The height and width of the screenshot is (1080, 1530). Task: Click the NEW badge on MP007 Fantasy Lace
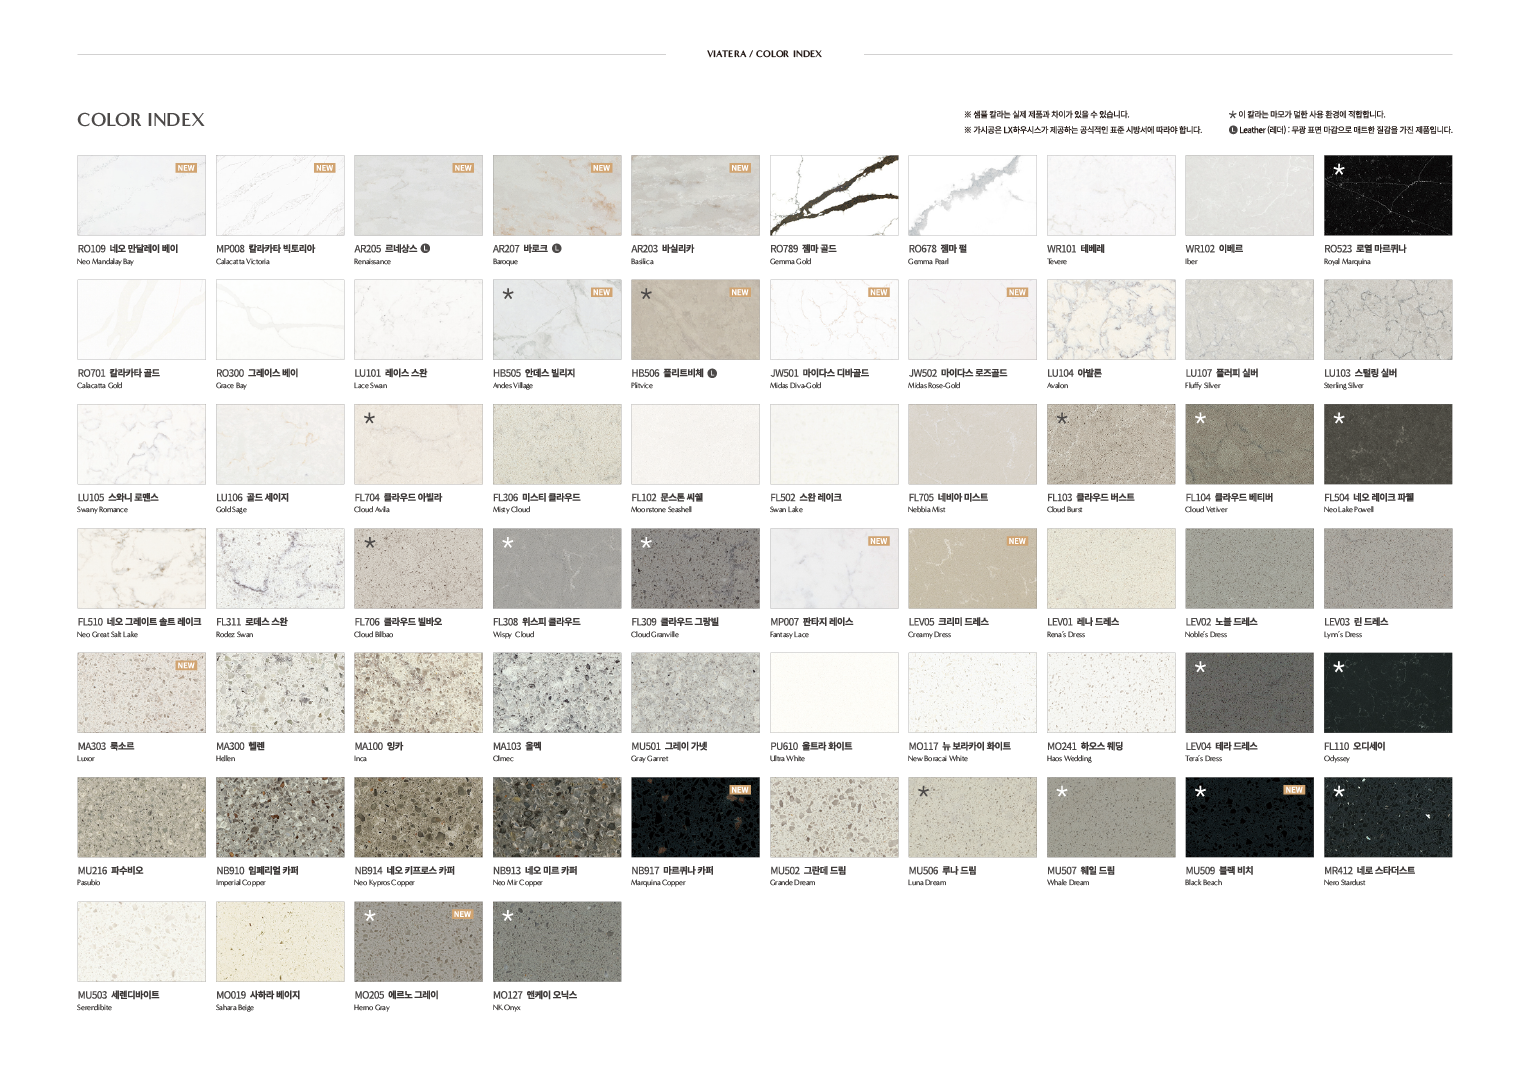point(879,541)
